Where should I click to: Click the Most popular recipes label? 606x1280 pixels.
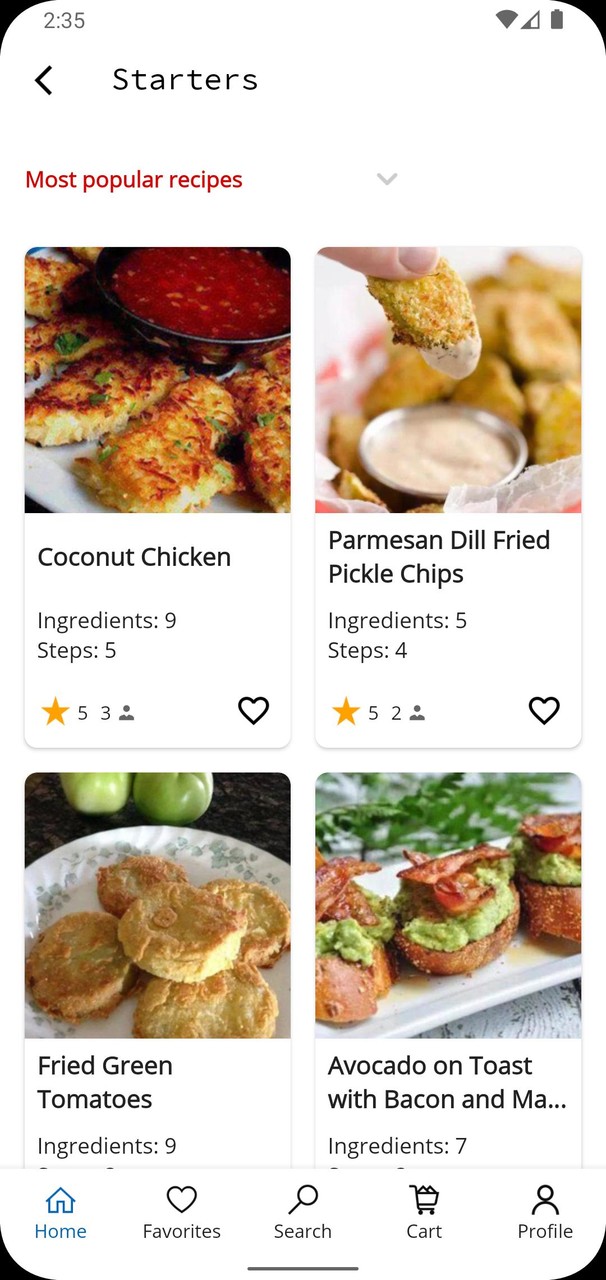[133, 179]
